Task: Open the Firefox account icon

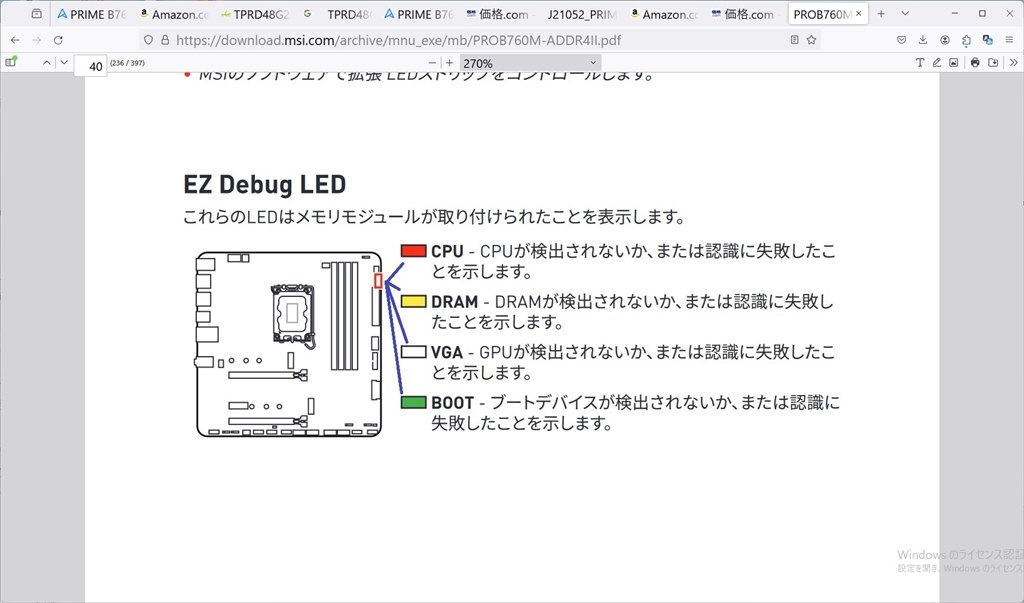Action: (944, 40)
